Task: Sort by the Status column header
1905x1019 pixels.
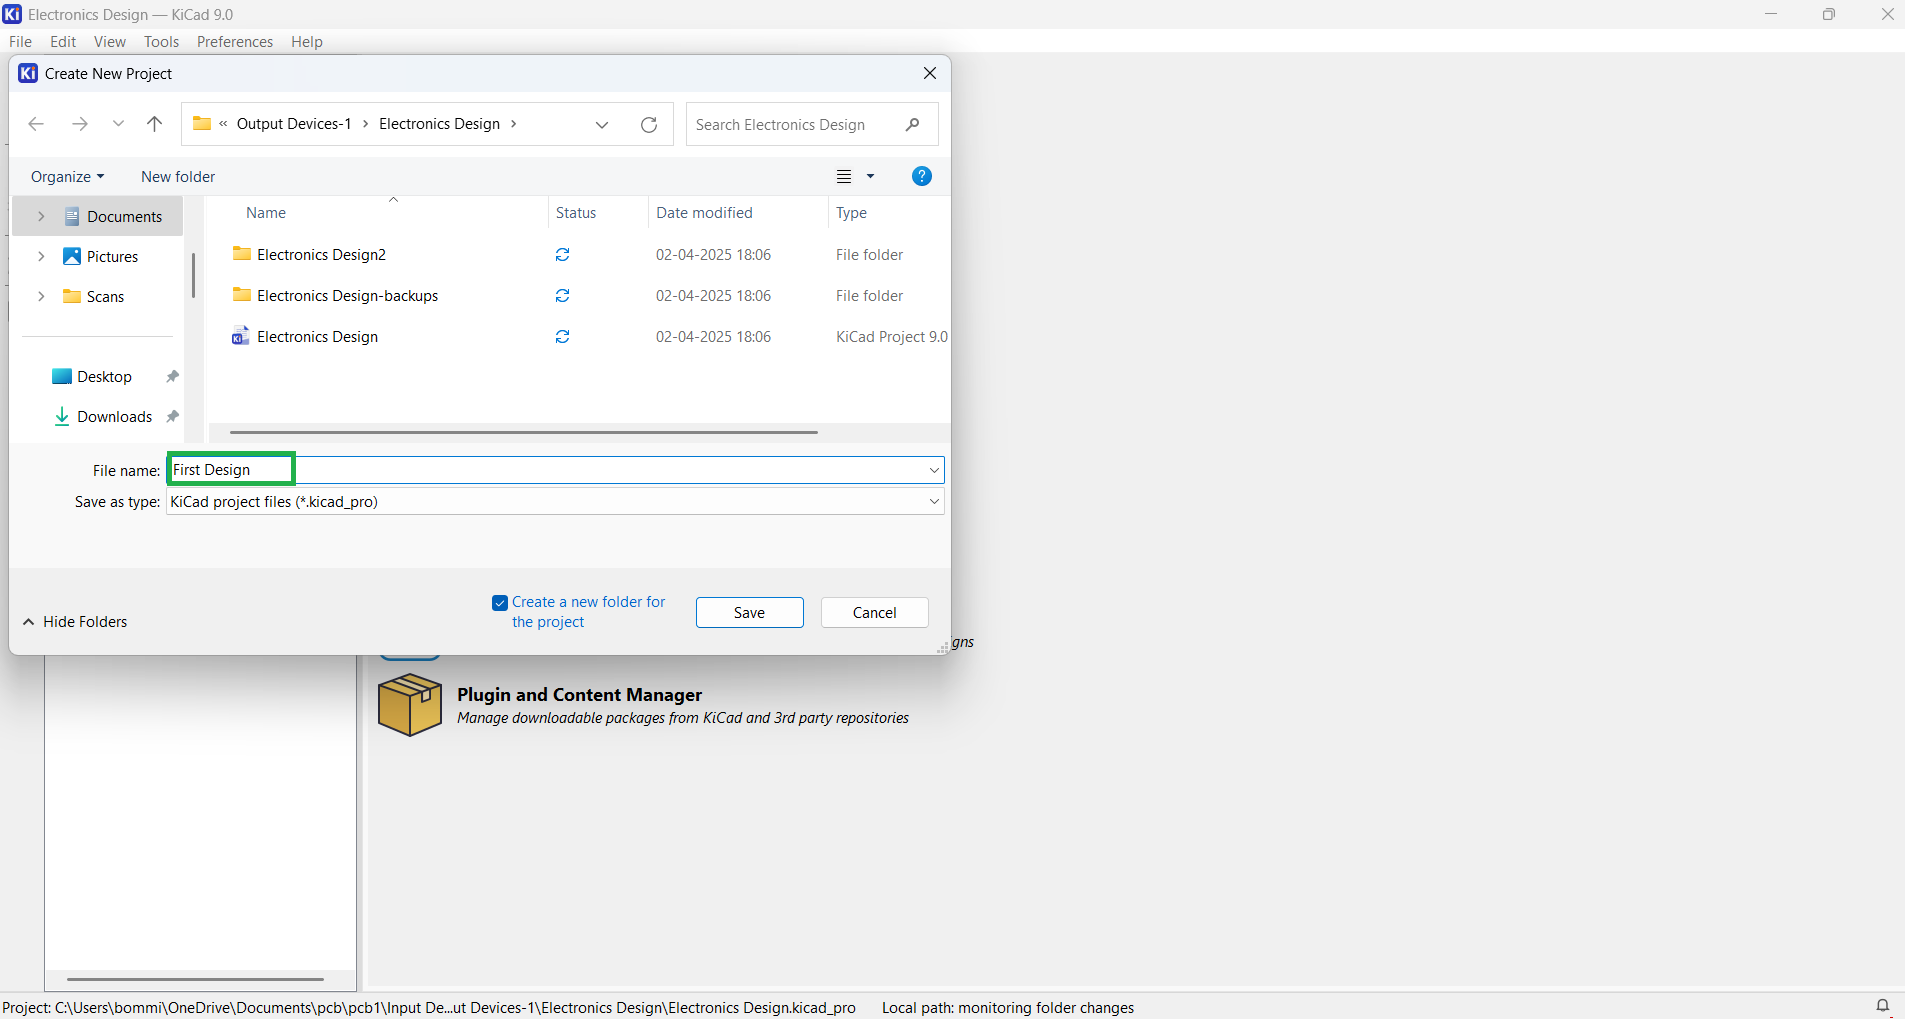Action: [576, 213]
